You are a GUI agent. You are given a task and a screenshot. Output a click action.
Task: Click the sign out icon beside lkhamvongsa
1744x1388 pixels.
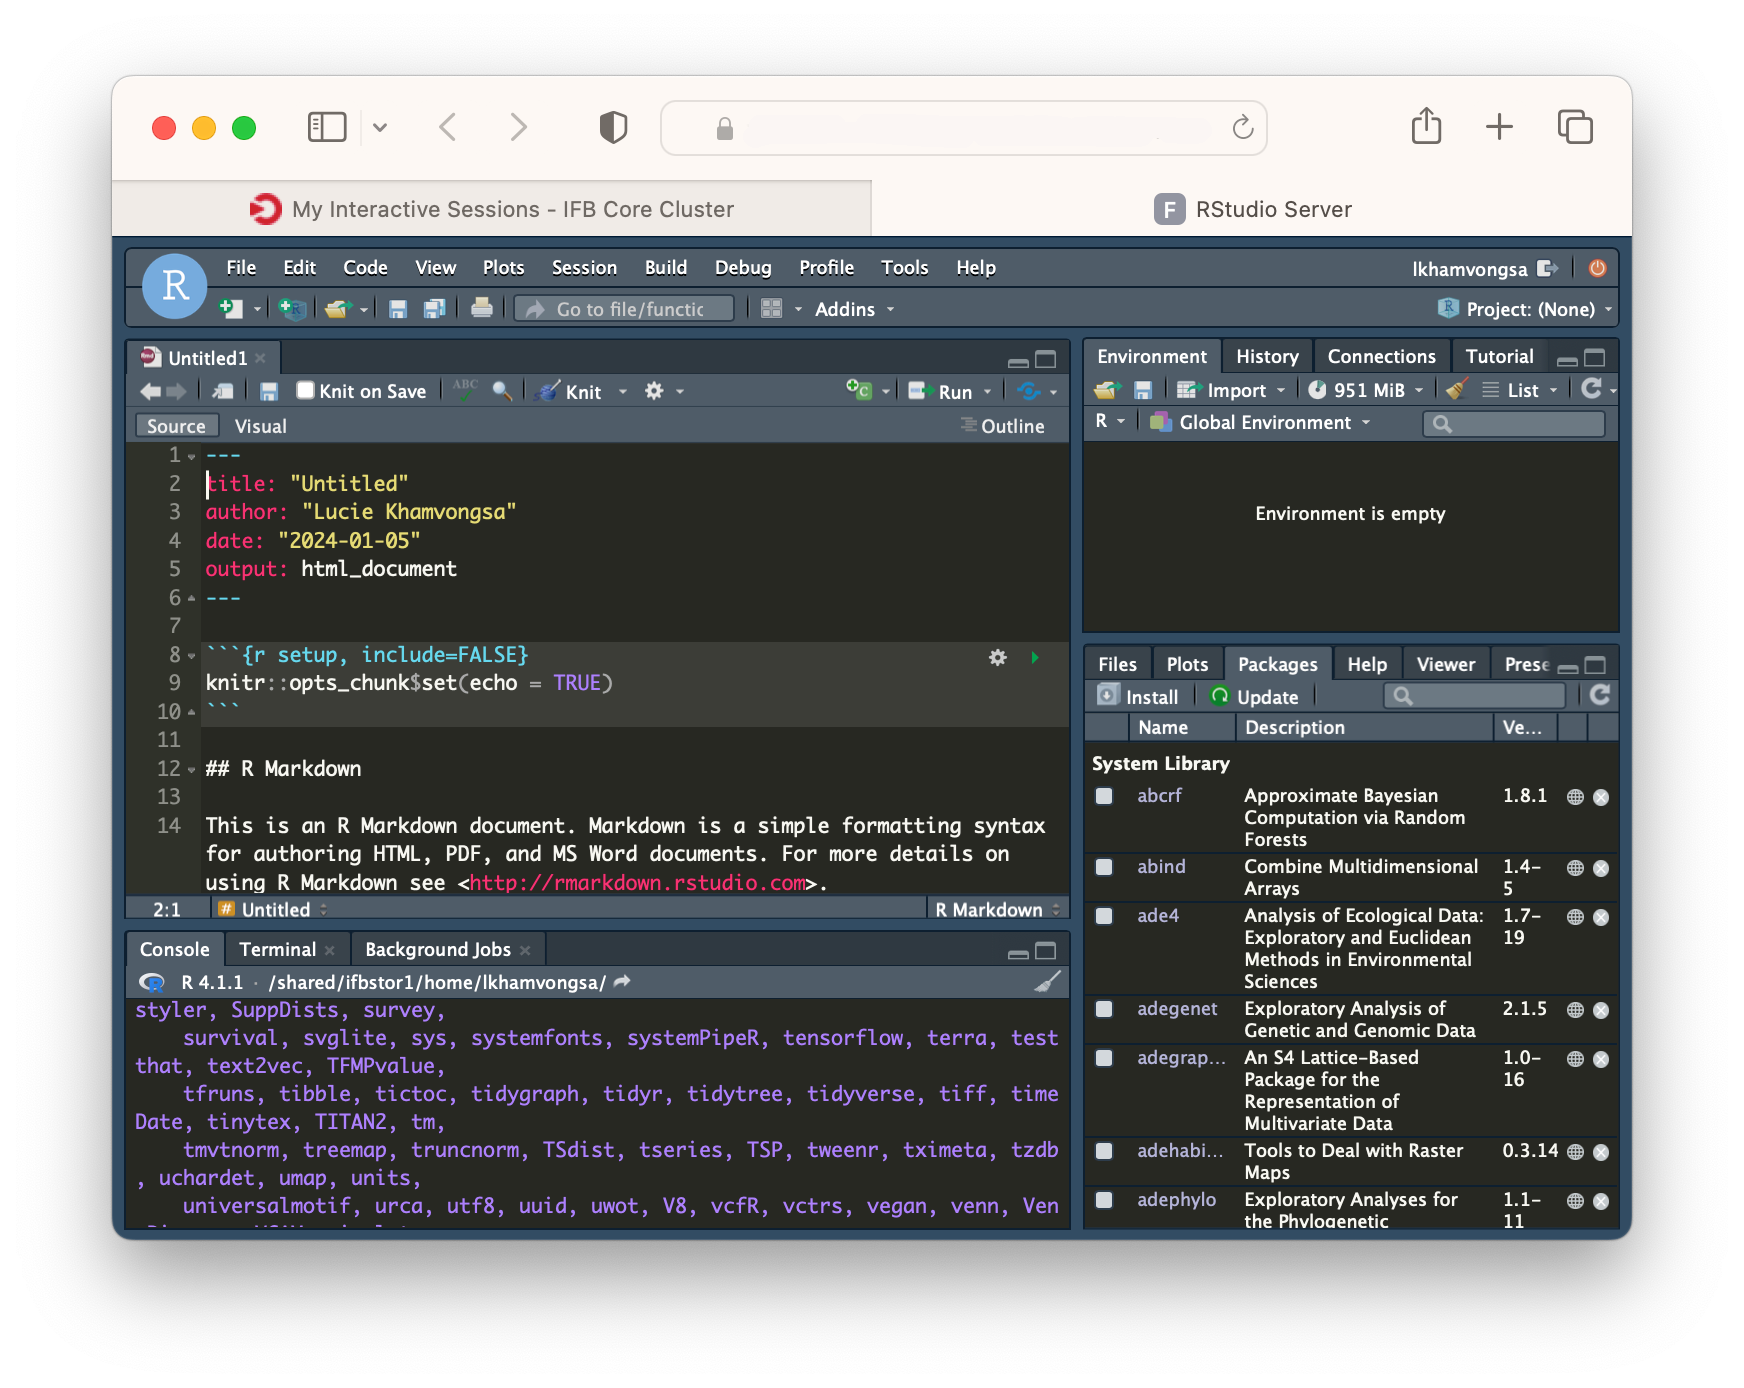tap(1548, 268)
